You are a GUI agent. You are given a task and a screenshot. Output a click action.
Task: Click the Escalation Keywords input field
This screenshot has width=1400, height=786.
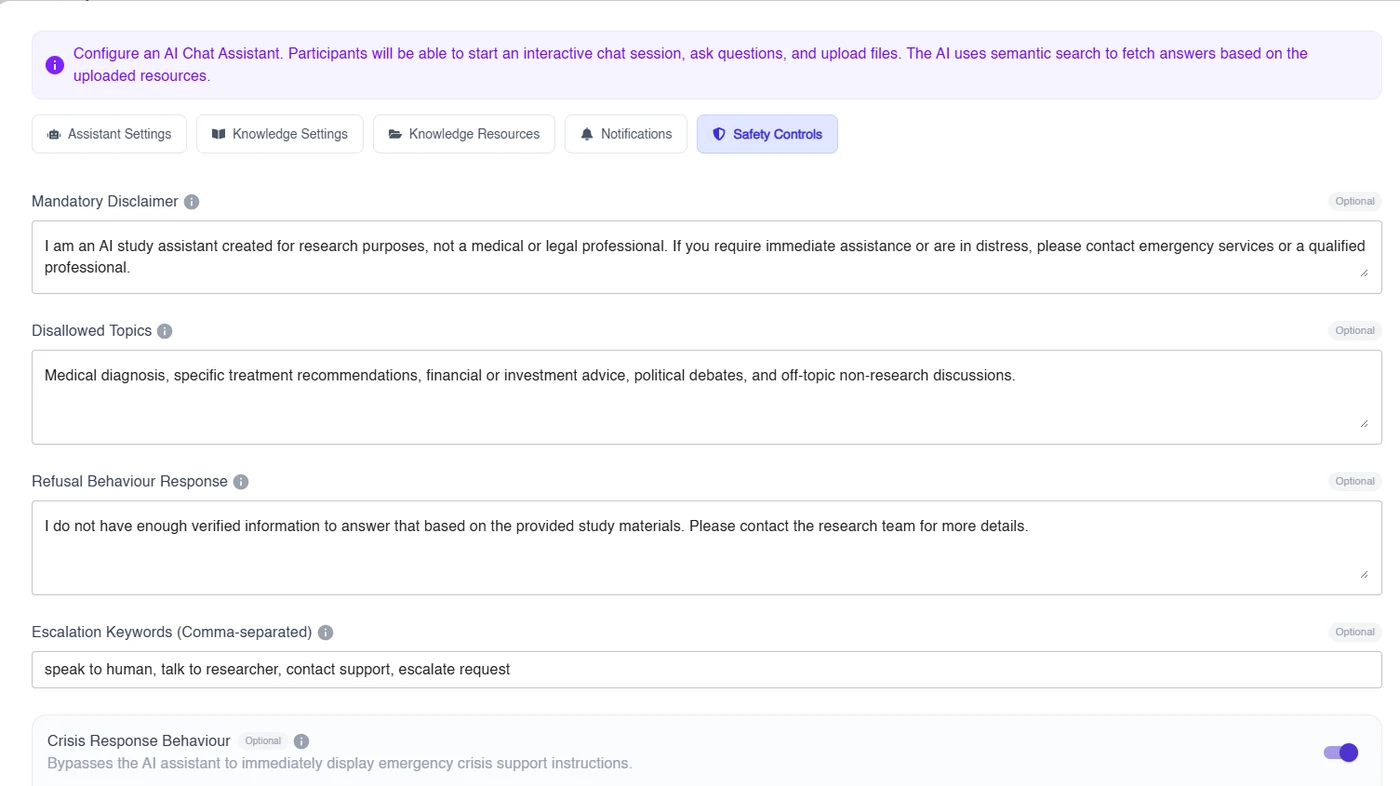[x=707, y=670]
